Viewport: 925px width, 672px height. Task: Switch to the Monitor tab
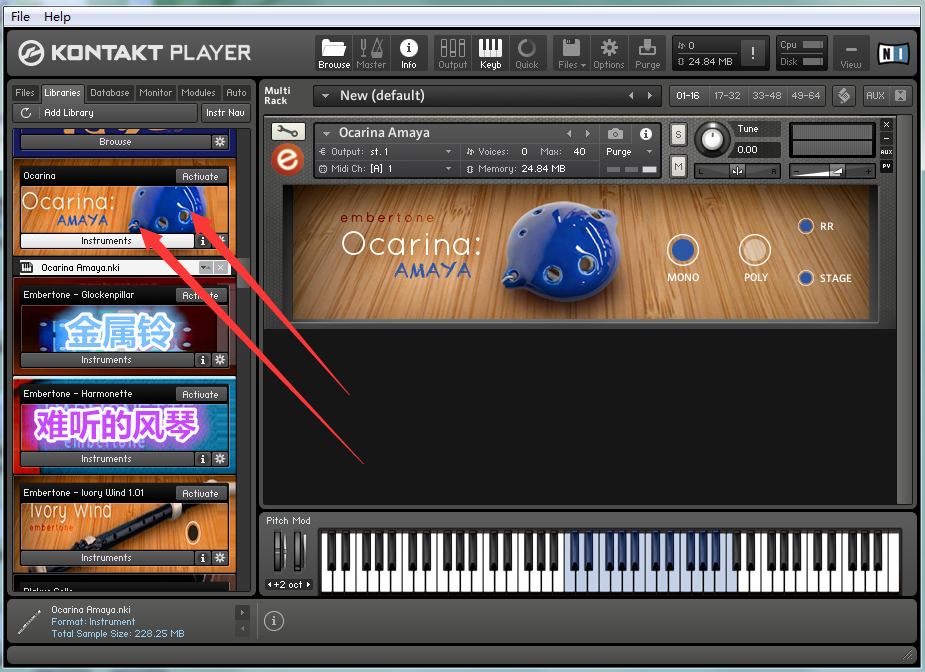156,93
